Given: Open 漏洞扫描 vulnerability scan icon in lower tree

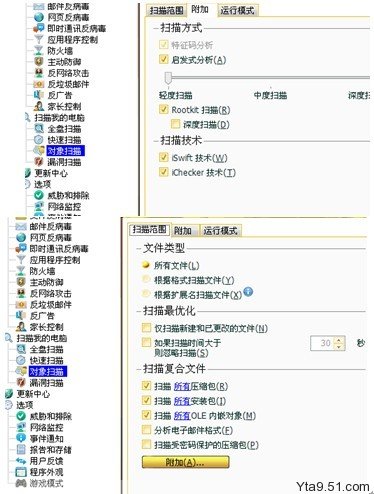Looking at the screenshot, I should [x=21, y=382].
